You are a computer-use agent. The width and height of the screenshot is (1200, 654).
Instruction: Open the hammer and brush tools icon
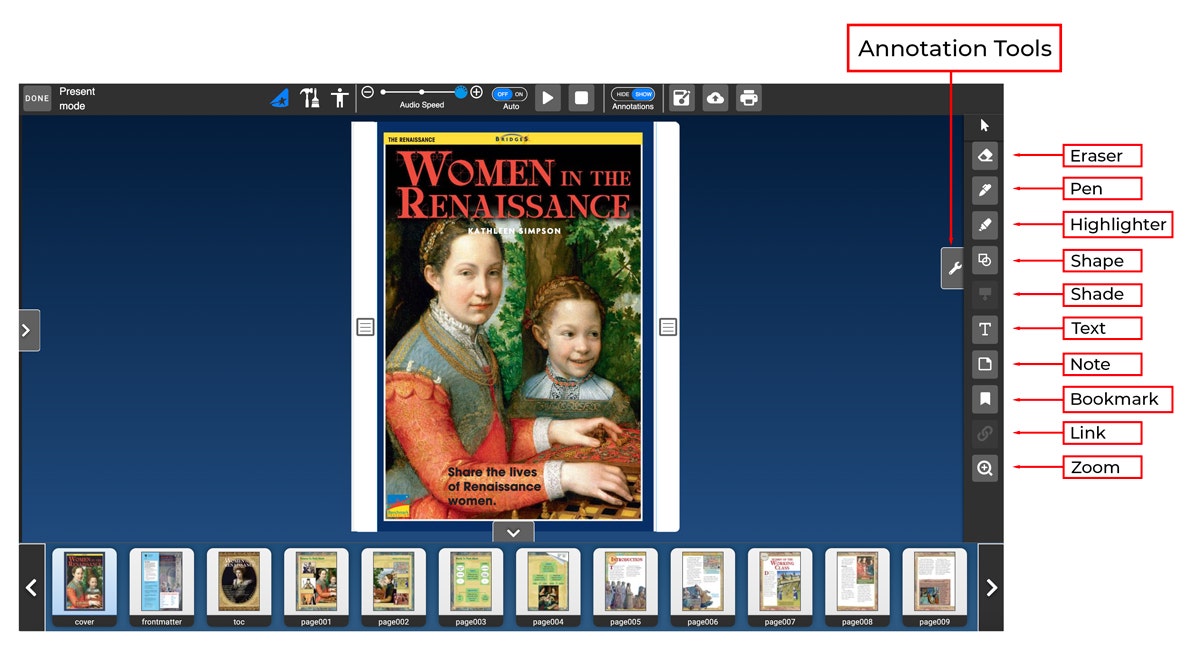click(x=310, y=98)
